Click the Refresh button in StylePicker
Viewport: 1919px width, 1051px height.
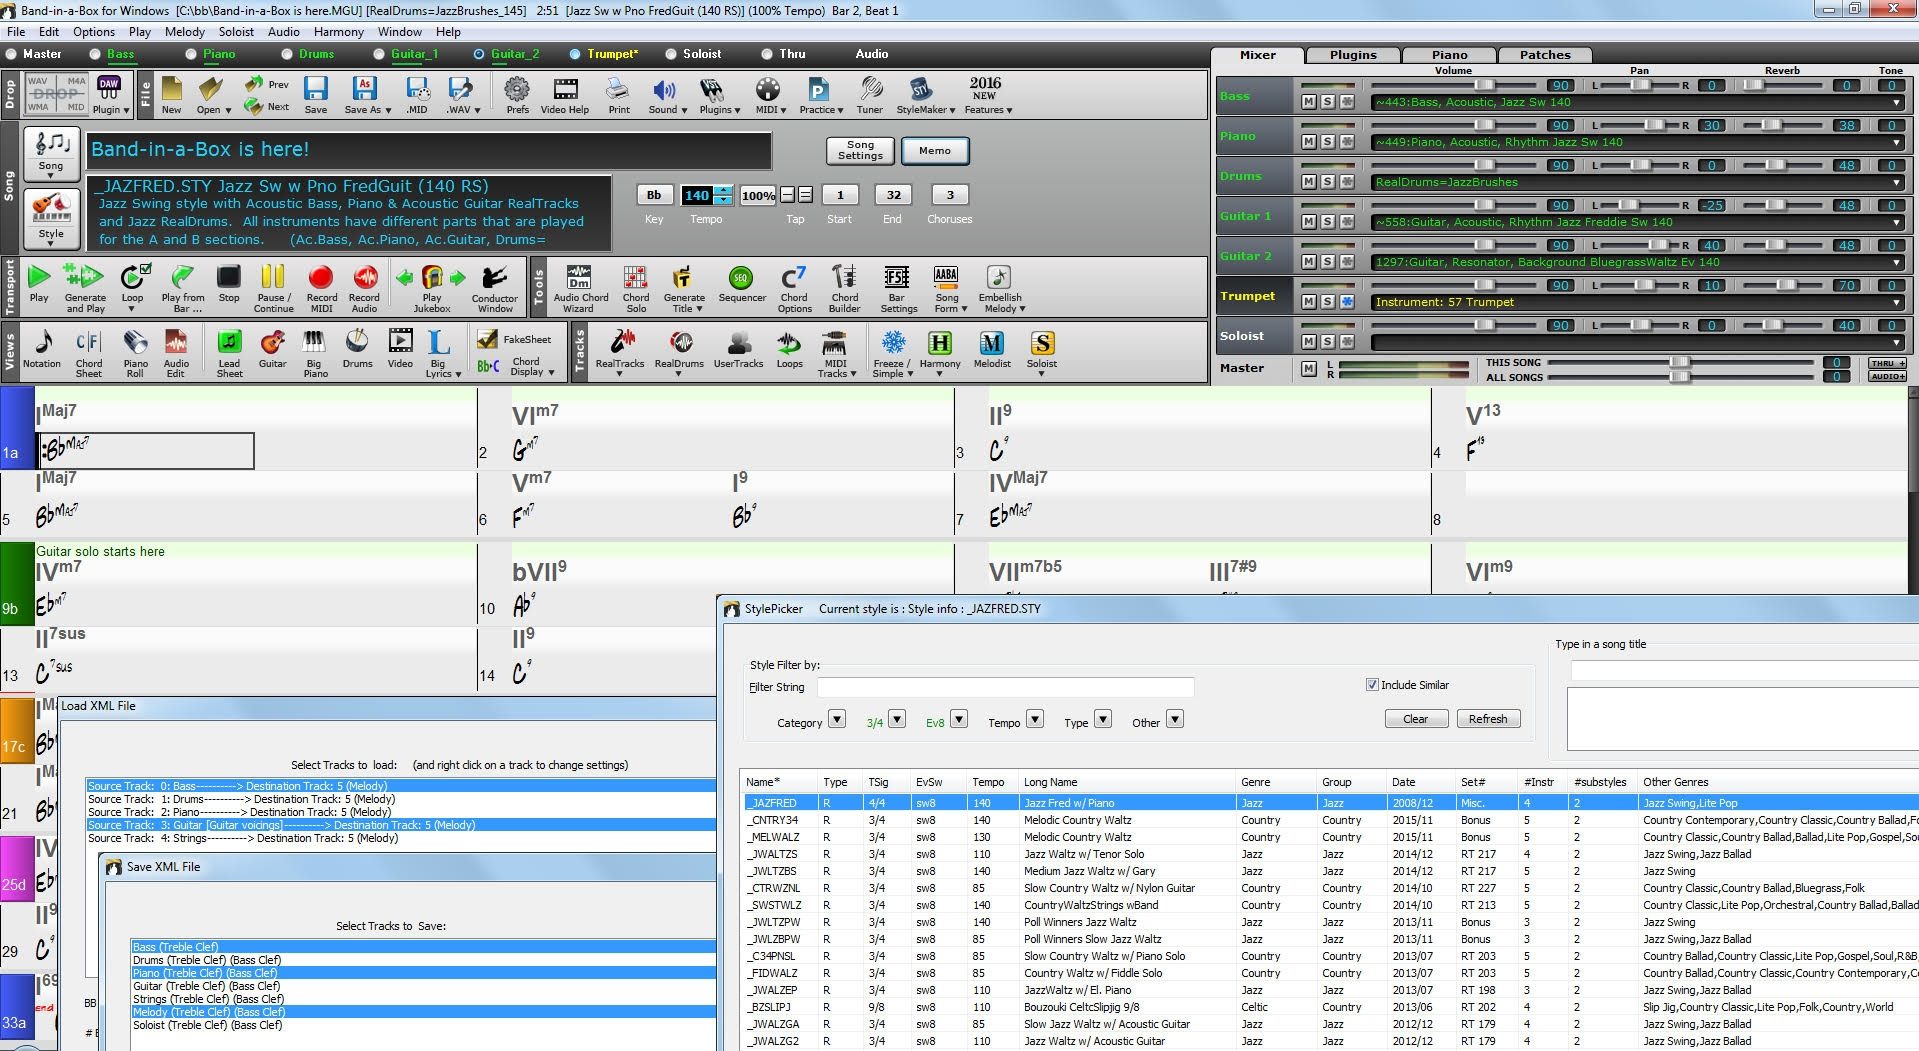(1488, 719)
